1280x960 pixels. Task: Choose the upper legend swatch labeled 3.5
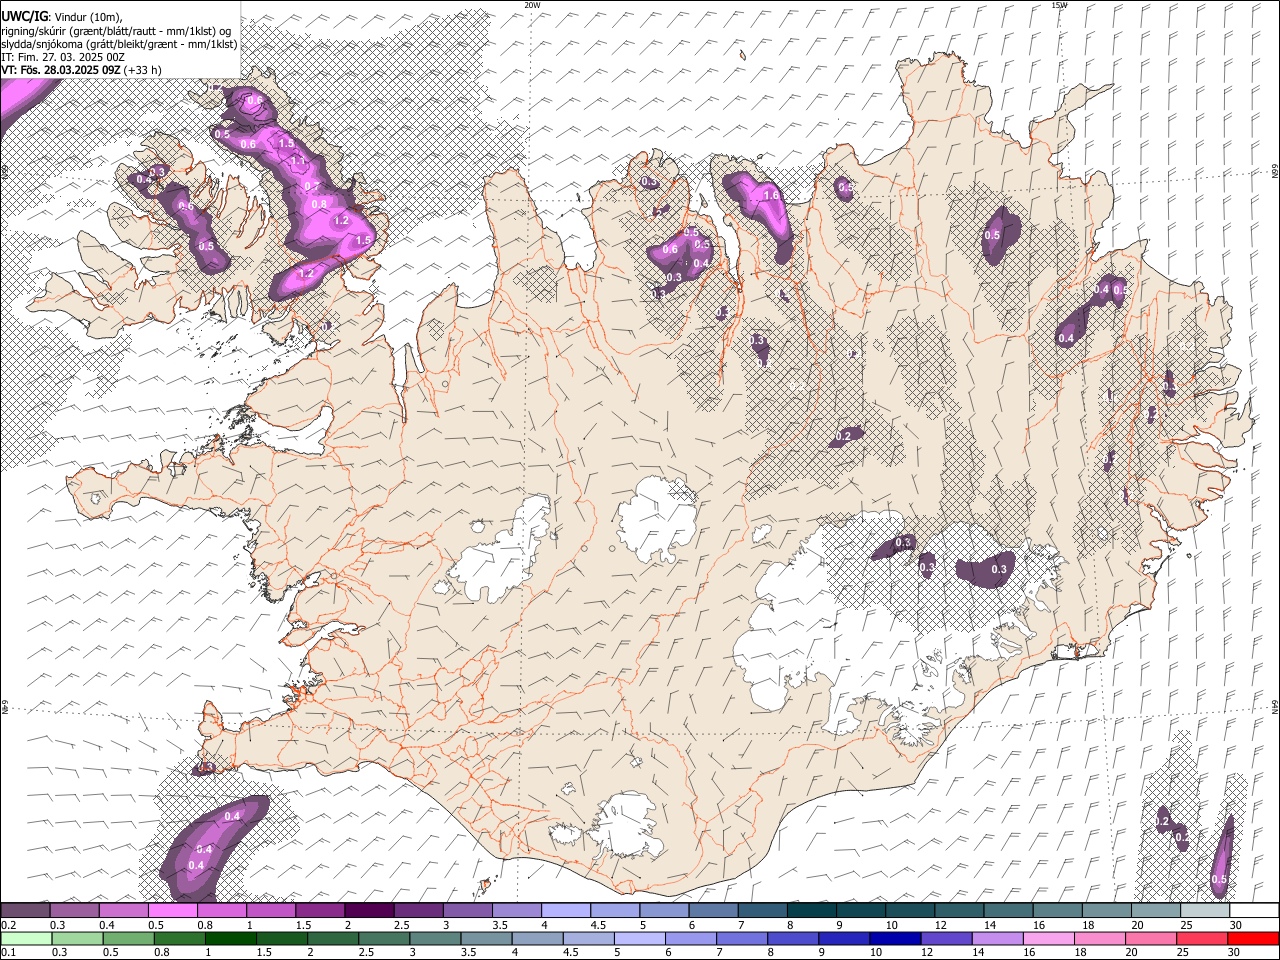click(516, 910)
